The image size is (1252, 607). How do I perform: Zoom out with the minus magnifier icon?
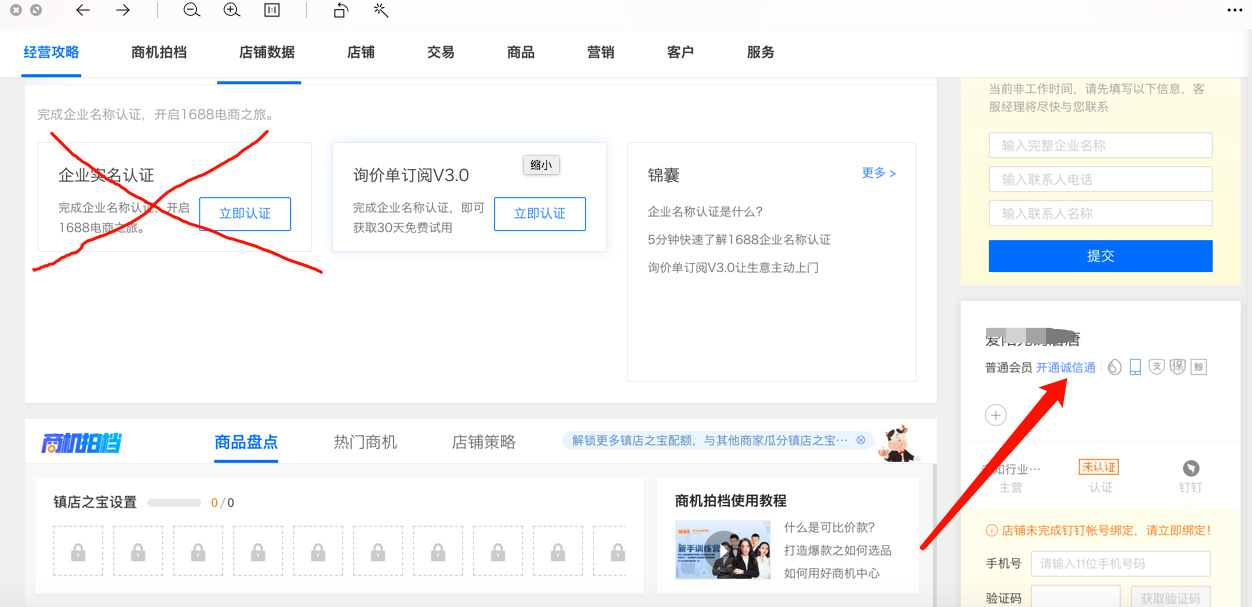192,10
